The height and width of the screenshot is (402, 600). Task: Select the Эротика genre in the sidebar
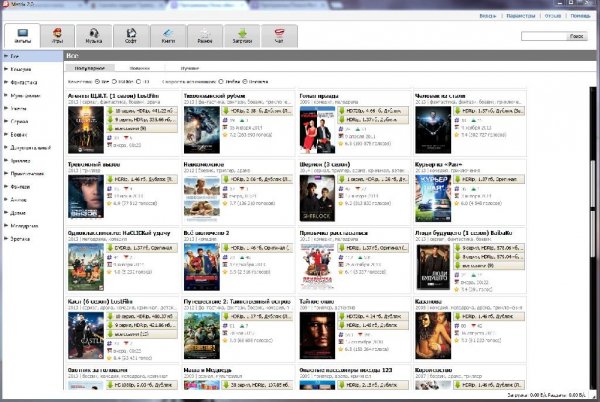click(x=20, y=239)
